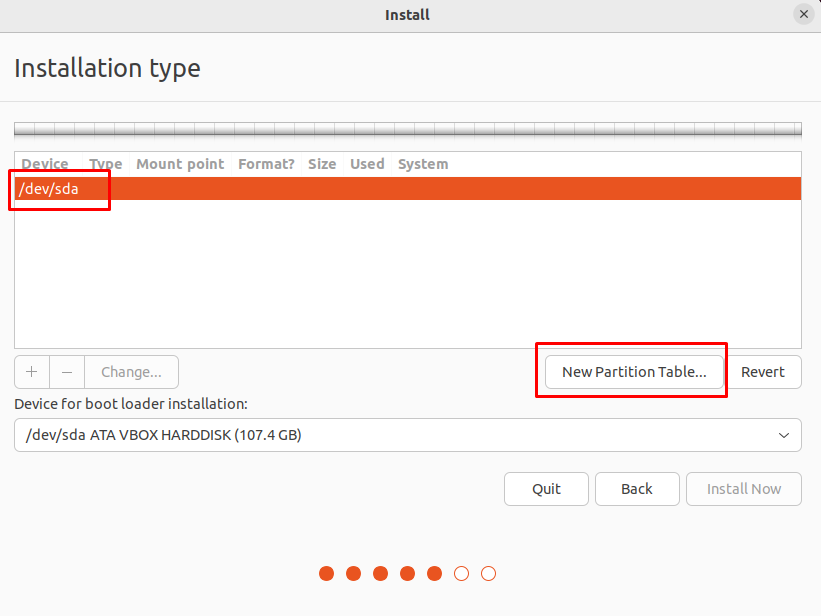The width and height of the screenshot is (821, 616).
Task: Revert partition changes
Action: (x=762, y=372)
